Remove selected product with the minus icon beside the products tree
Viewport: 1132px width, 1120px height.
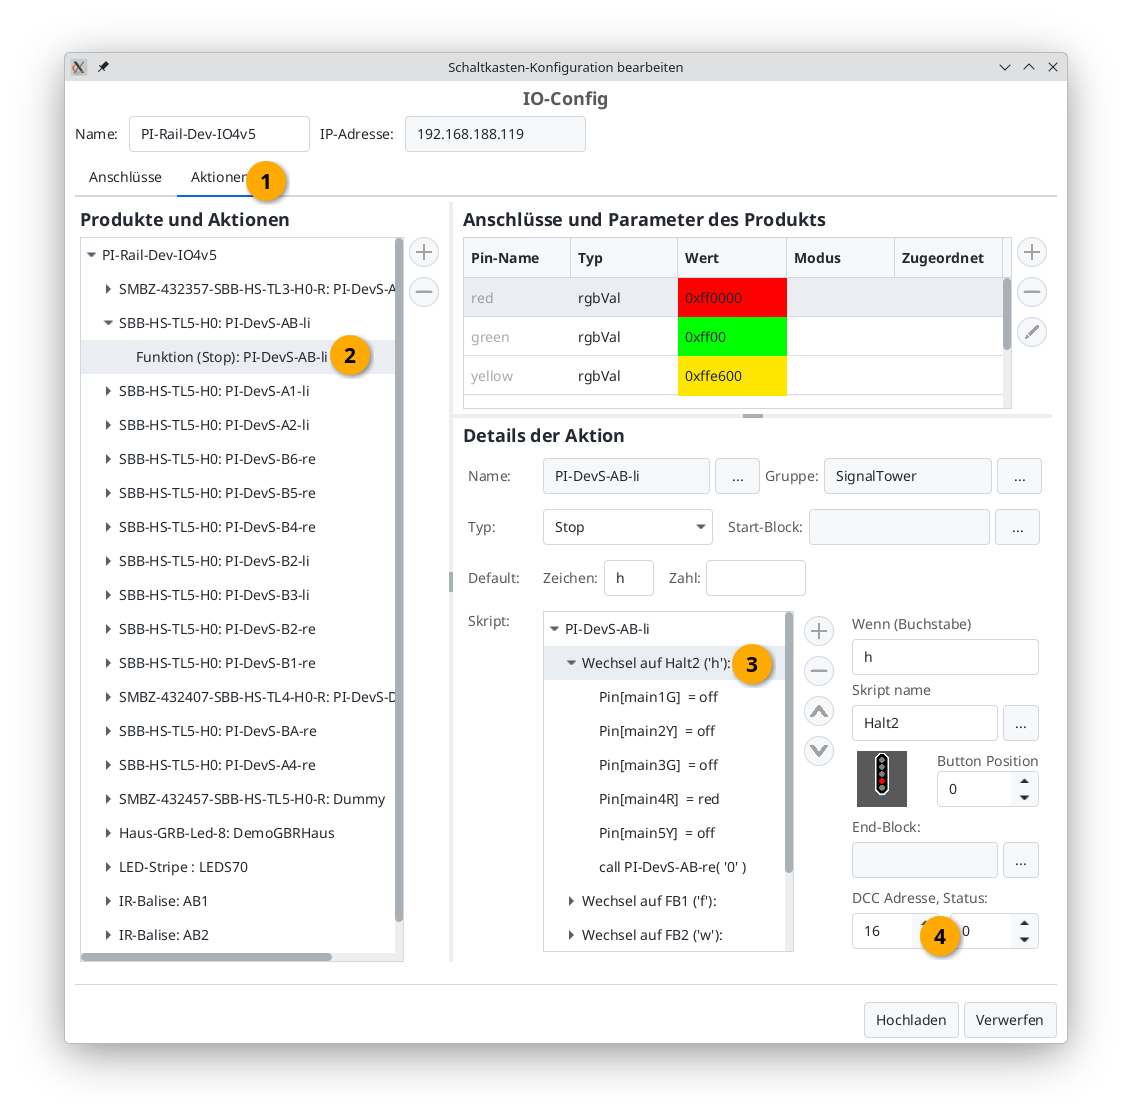click(x=424, y=292)
